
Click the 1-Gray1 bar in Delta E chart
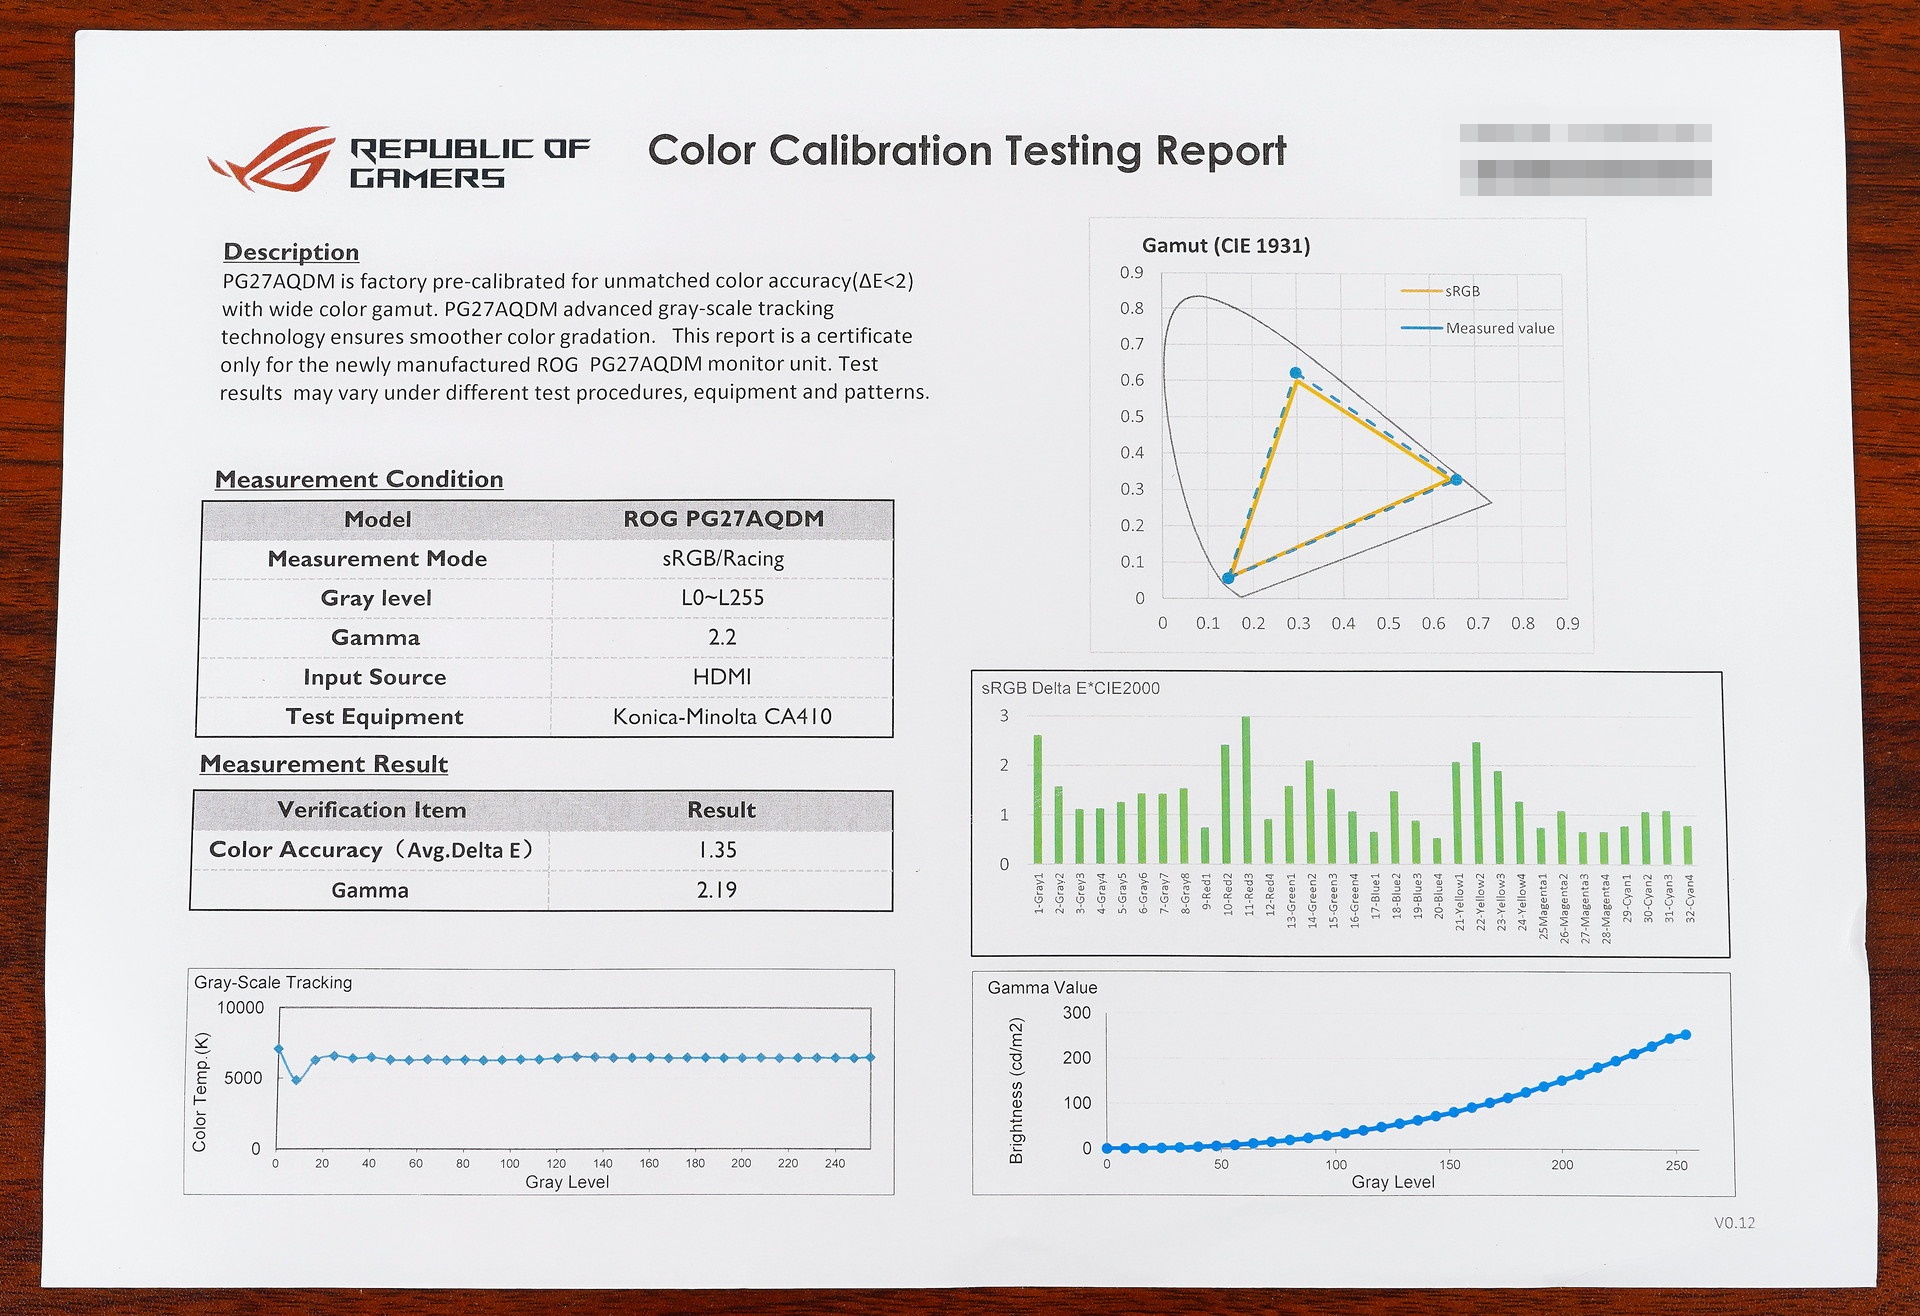[1038, 799]
